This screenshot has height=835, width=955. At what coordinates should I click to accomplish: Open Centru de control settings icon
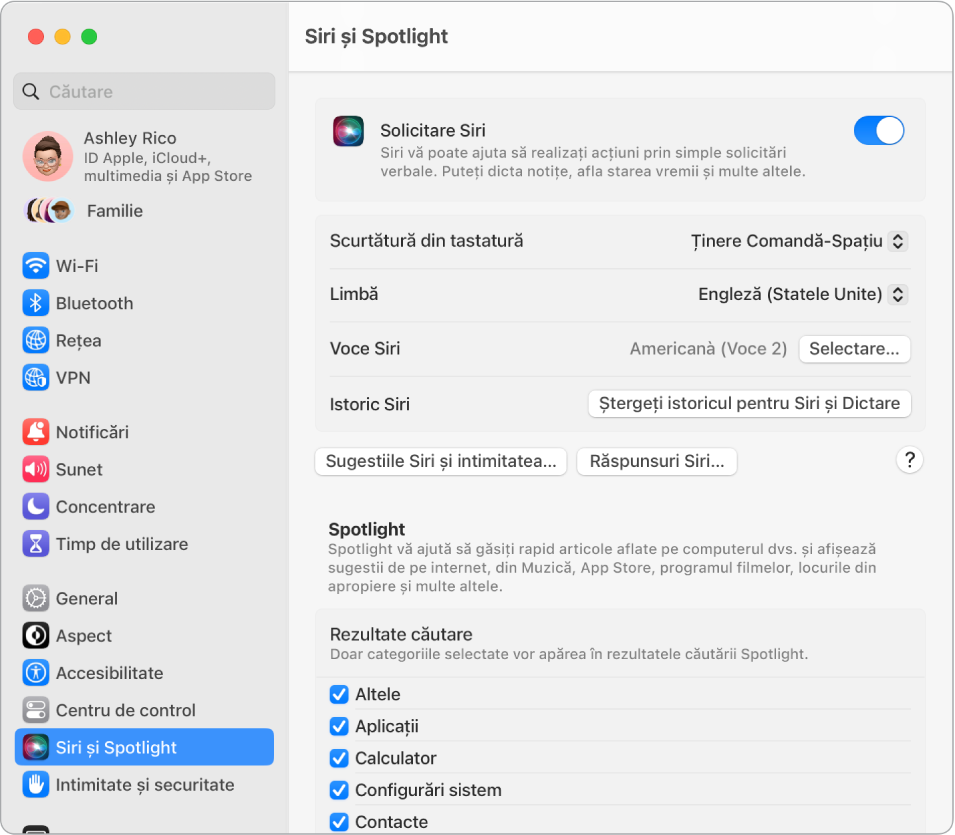pos(36,710)
